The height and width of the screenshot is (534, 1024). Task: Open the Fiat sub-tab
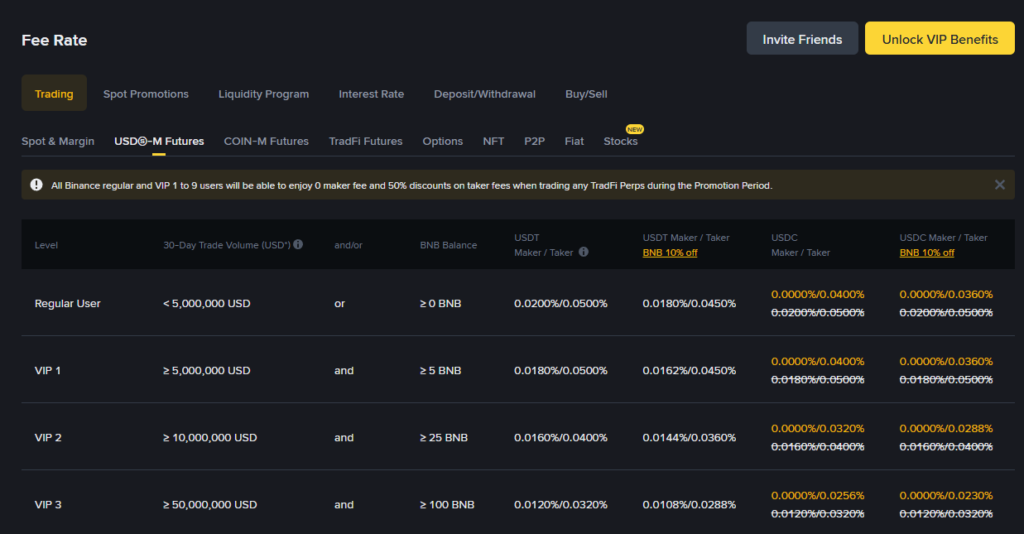pos(574,141)
